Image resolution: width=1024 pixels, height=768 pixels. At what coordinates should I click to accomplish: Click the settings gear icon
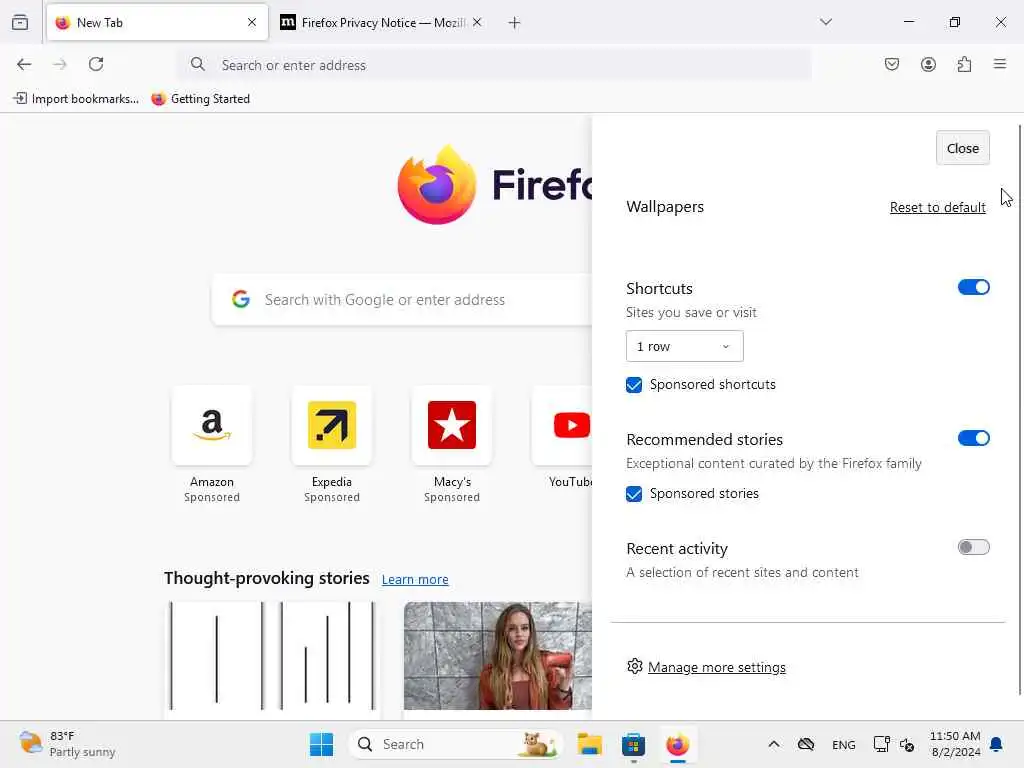pyautogui.click(x=635, y=666)
